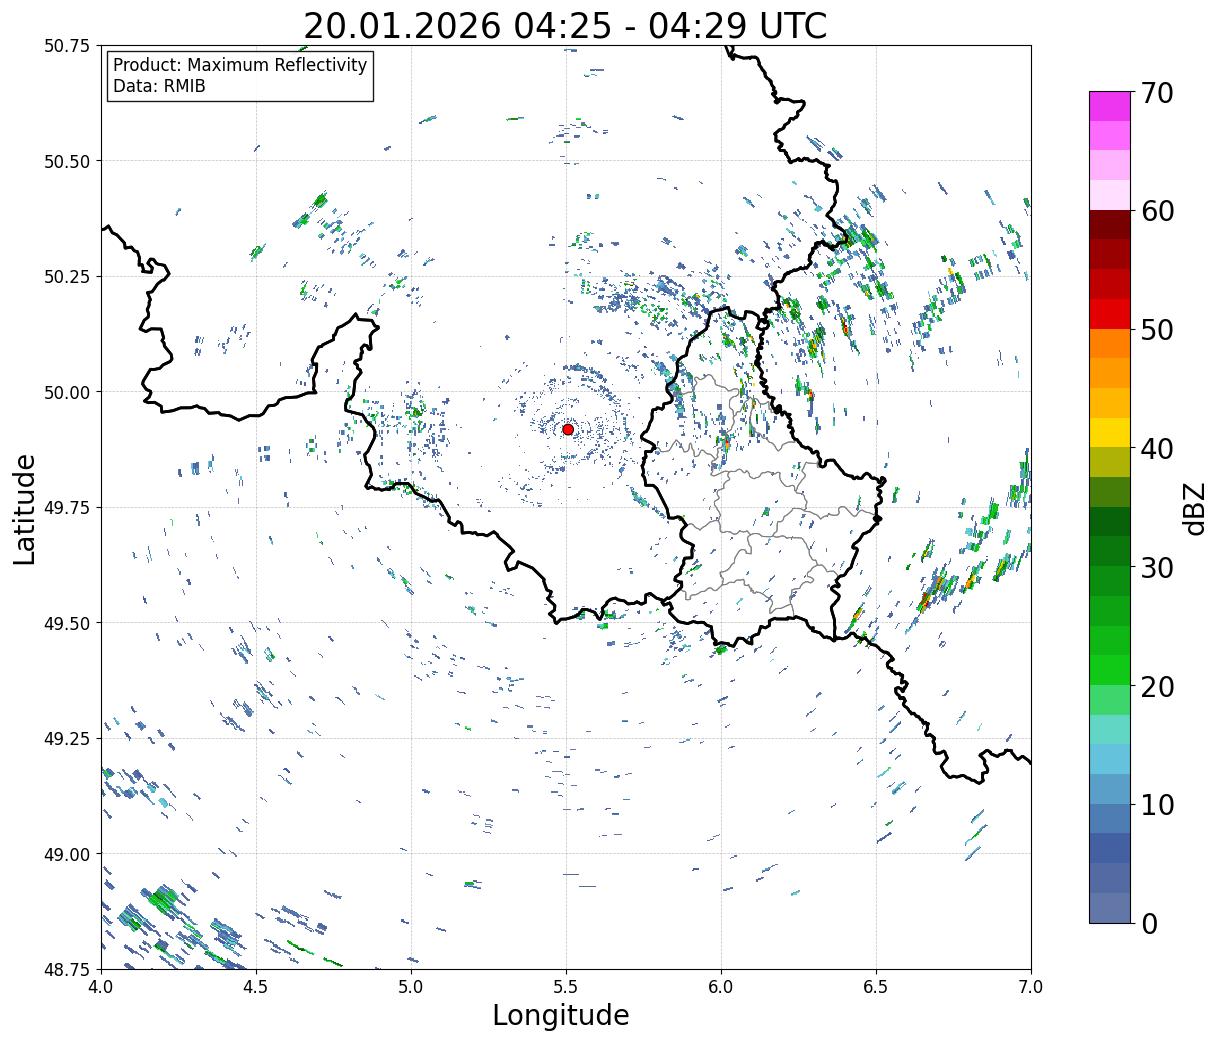Click the bright green swatch just above 20
Screen dimensions: 1219x1040
[1110, 670]
